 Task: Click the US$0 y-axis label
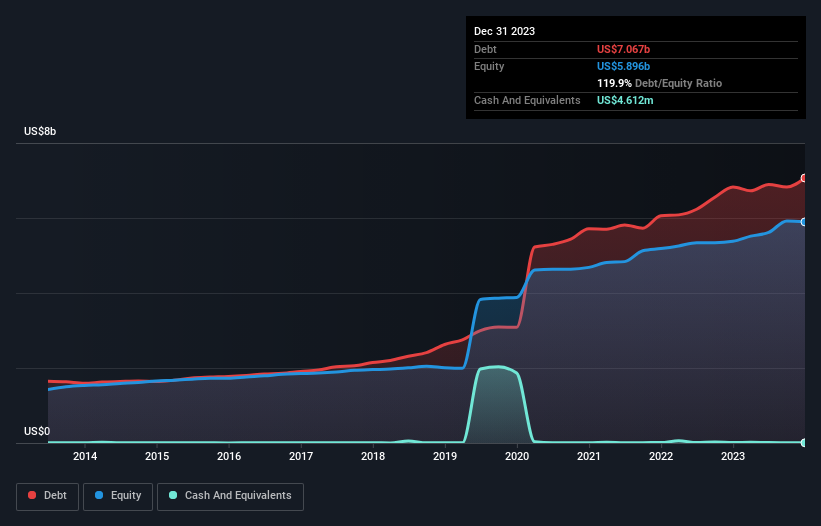[37, 431]
